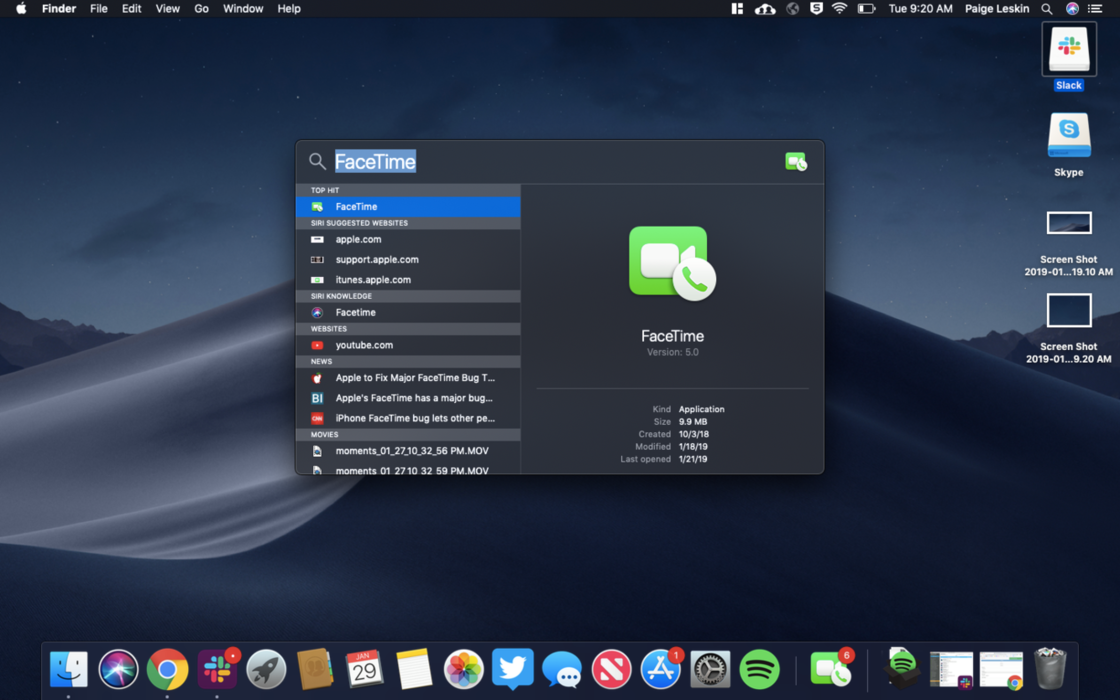Click the Spotlight magnifier in menu bar
The image size is (1120, 700).
click(1046, 9)
